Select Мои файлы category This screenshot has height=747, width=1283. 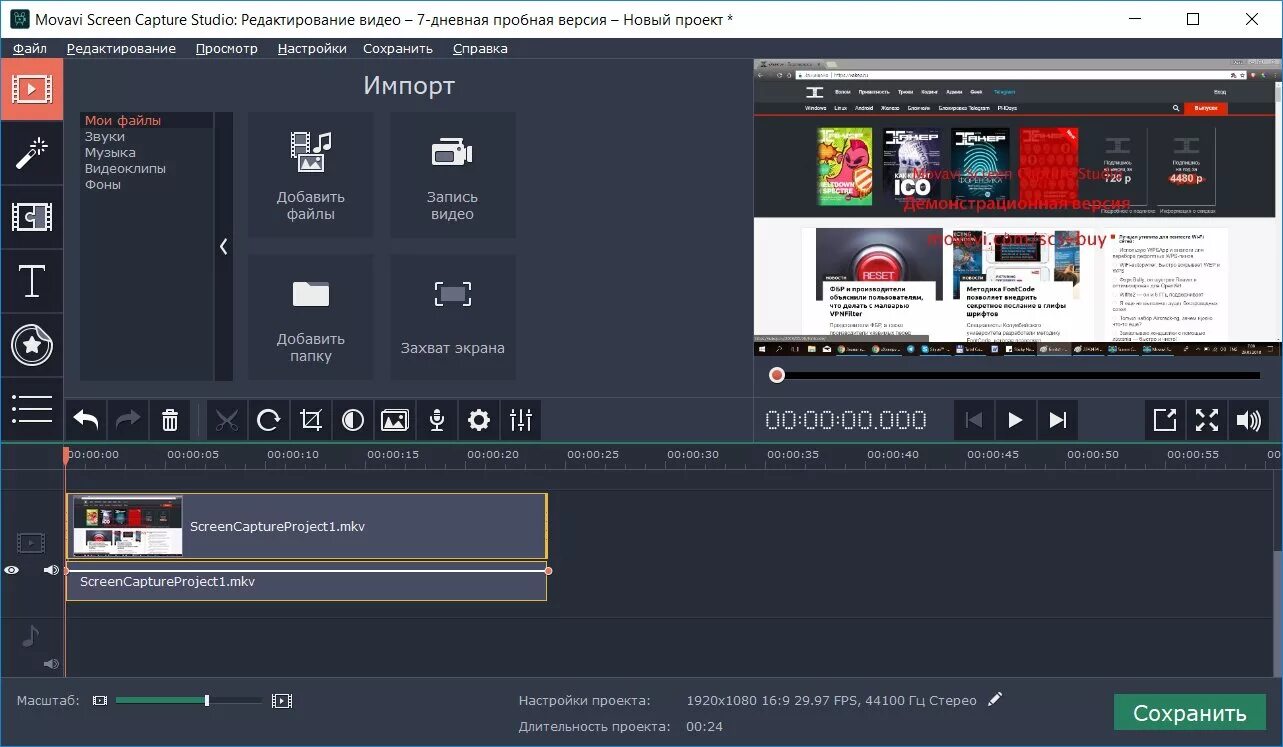[123, 120]
